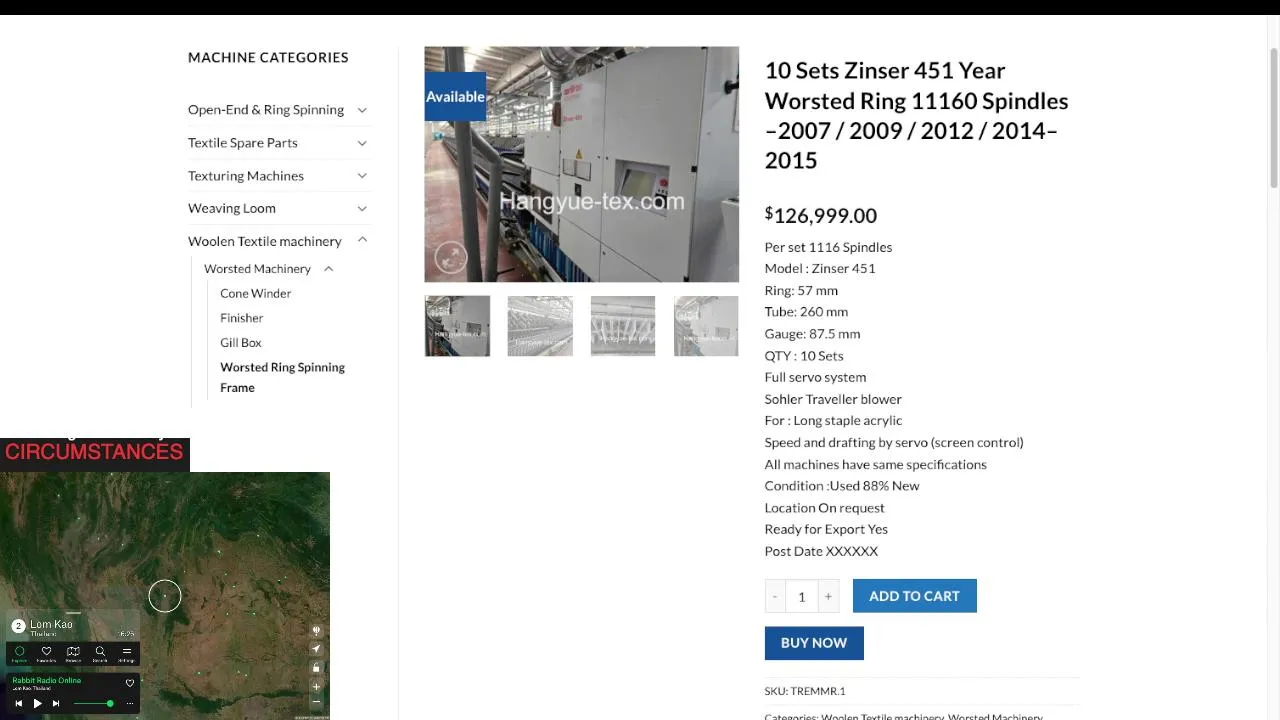This screenshot has width=1280, height=720.
Task: Open Search tab in Radio Garden widget
Action: 100,654
